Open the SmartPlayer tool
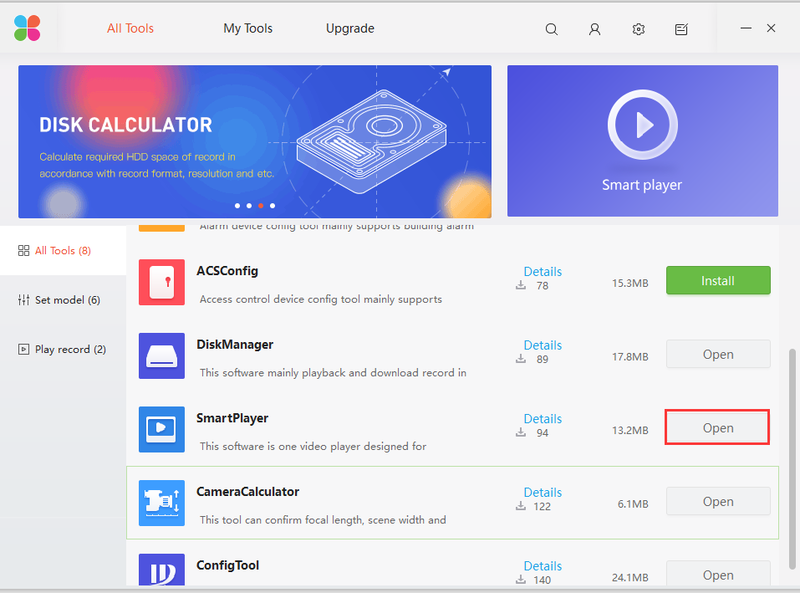 coord(718,428)
